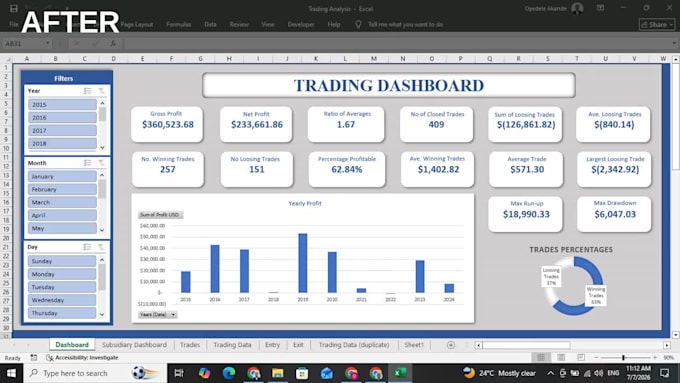Click the Sum of Profit USD field button
Image resolution: width=680 pixels, height=383 pixels.
(160, 215)
